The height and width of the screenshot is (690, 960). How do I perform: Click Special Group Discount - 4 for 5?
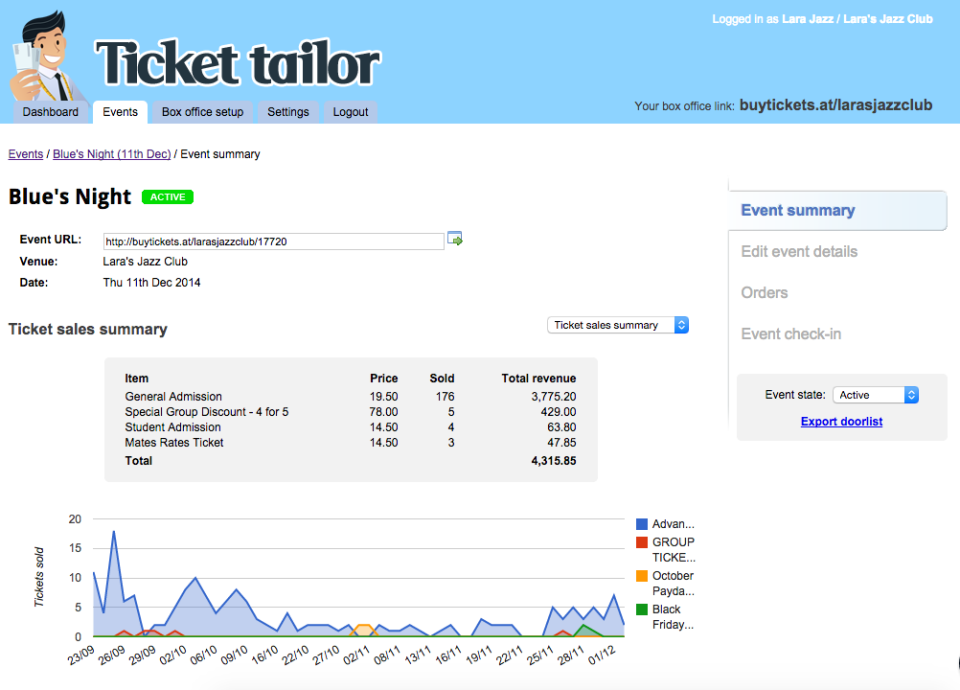click(x=206, y=412)
